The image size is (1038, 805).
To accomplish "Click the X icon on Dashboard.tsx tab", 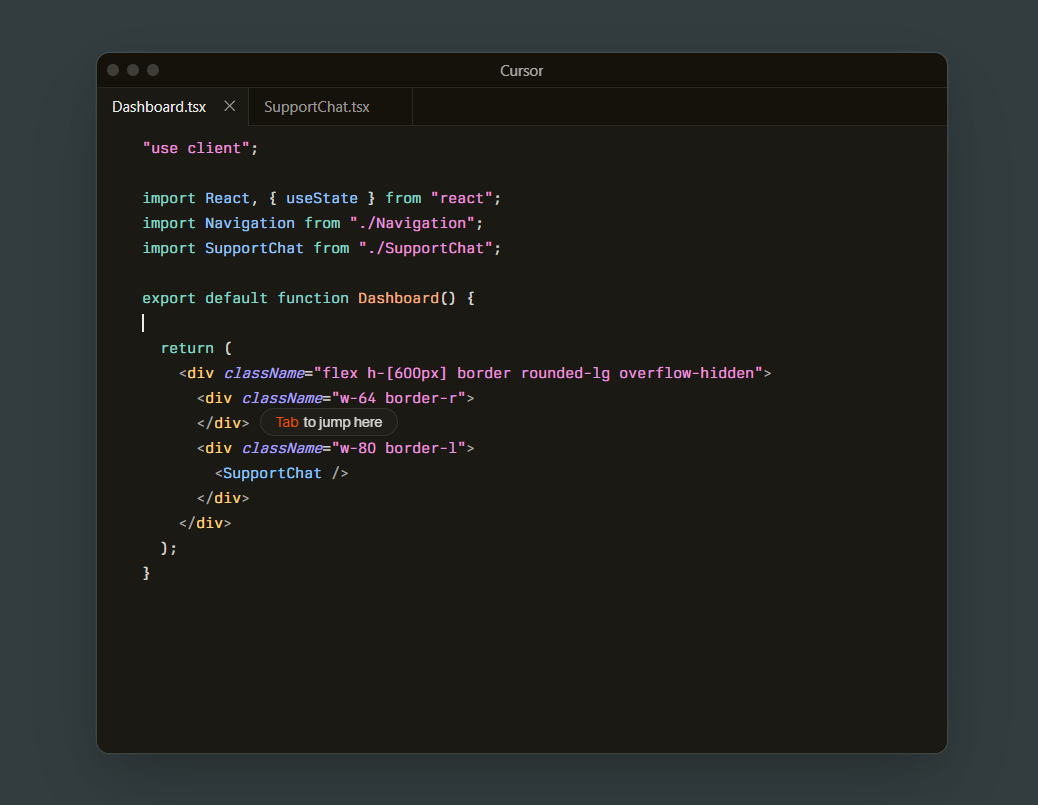I will pyautogui.click(x=230, y=106).
